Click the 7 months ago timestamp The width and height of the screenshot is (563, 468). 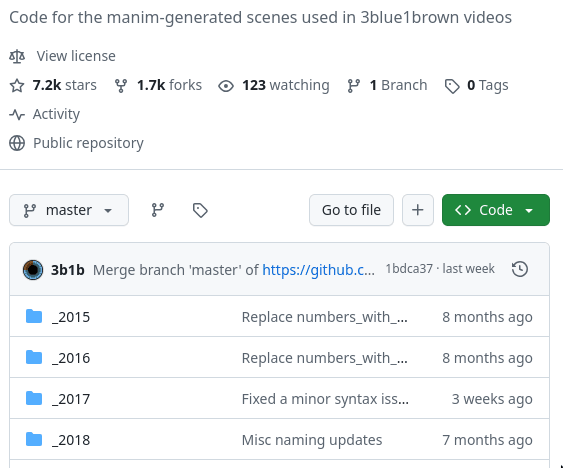tap(487, 440)
